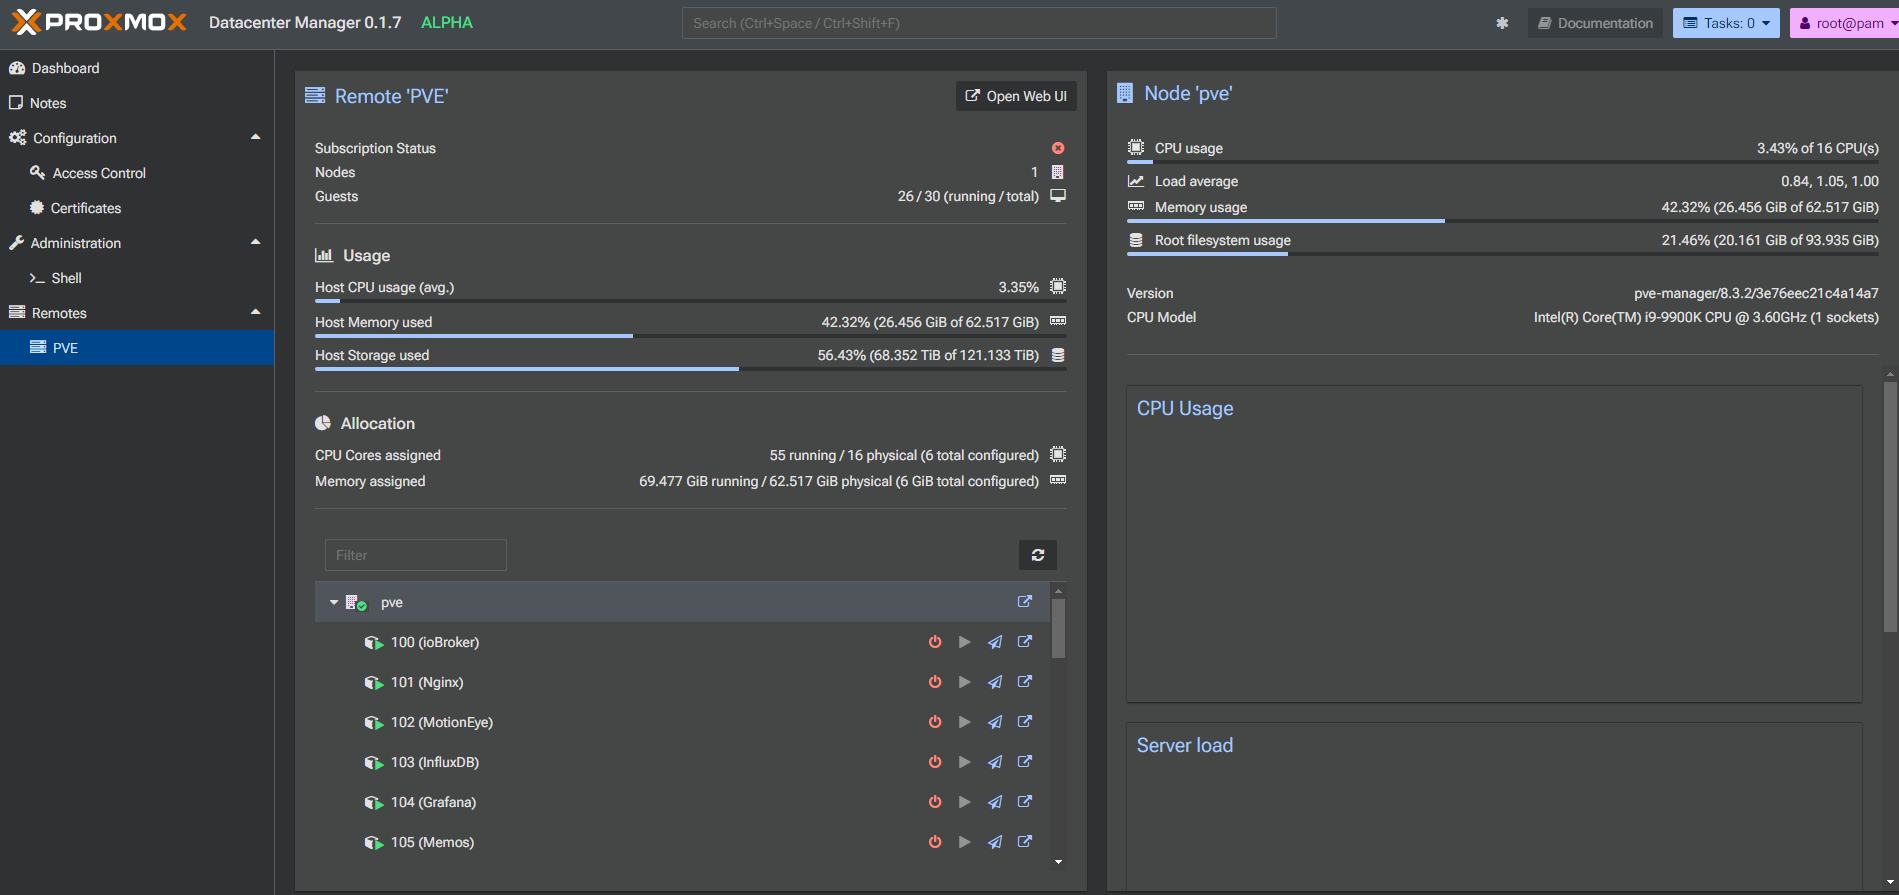Click the search field at top
This screenshot has height=895, width=1899.
[979, 23]
